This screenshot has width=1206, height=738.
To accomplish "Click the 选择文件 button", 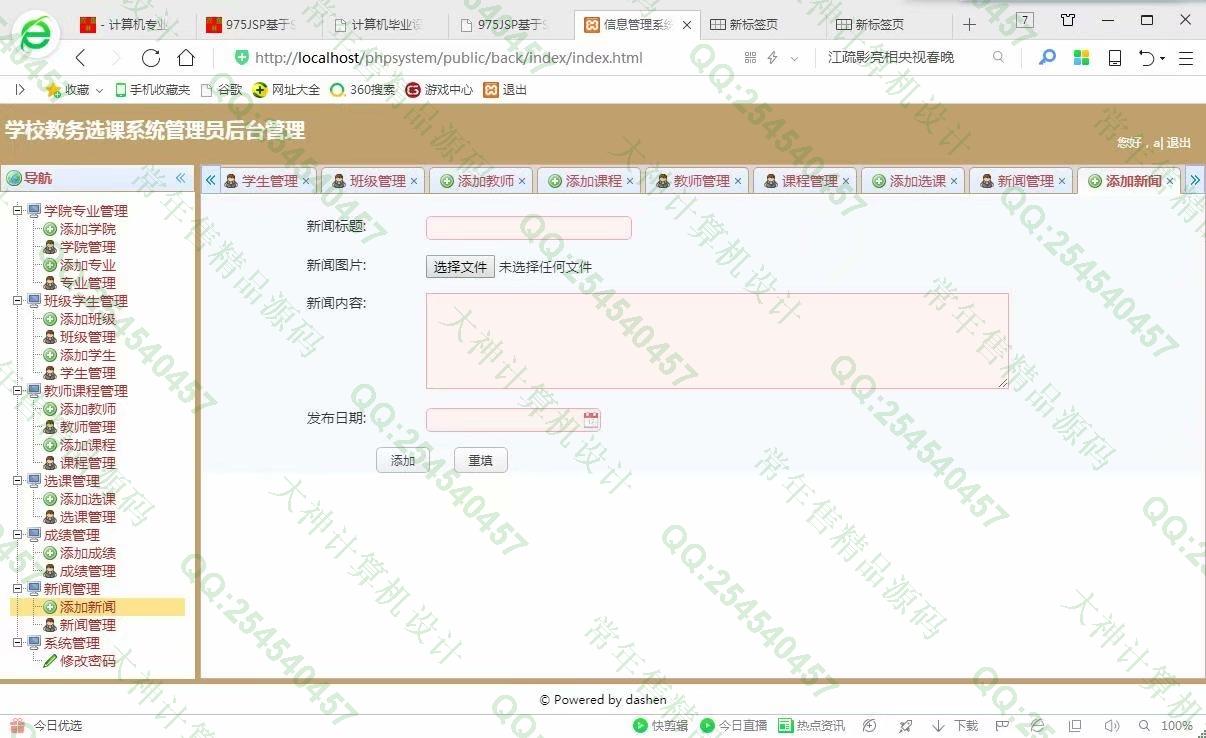I will (460, 267).
